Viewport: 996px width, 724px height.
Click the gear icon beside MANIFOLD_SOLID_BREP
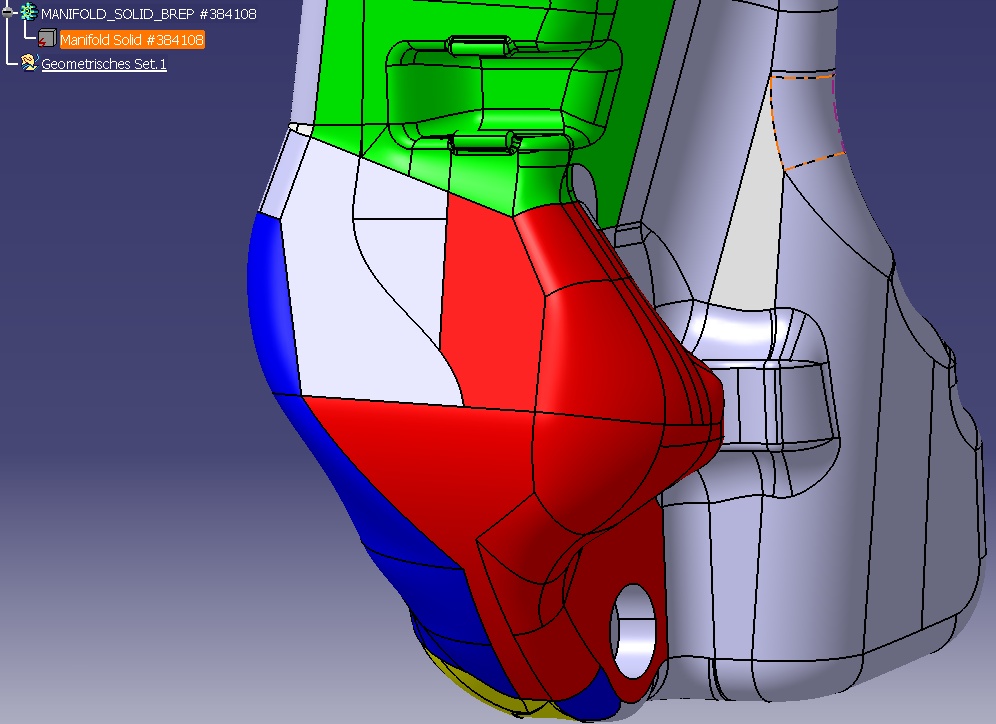(x=28, y=12)
